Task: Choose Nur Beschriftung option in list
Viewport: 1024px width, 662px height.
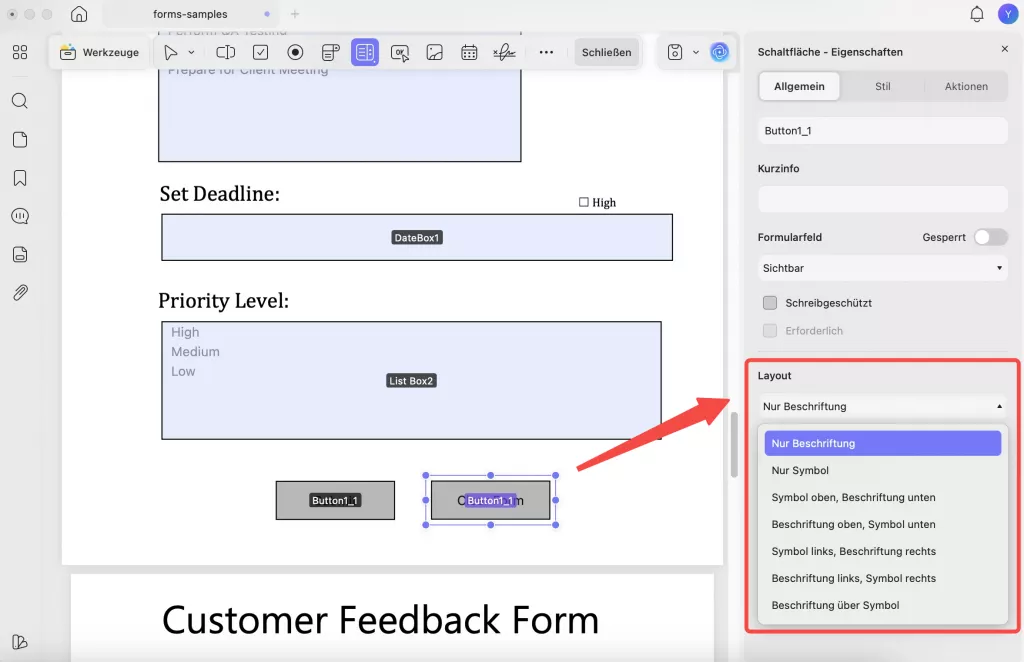Action: (x=882, y=443)
